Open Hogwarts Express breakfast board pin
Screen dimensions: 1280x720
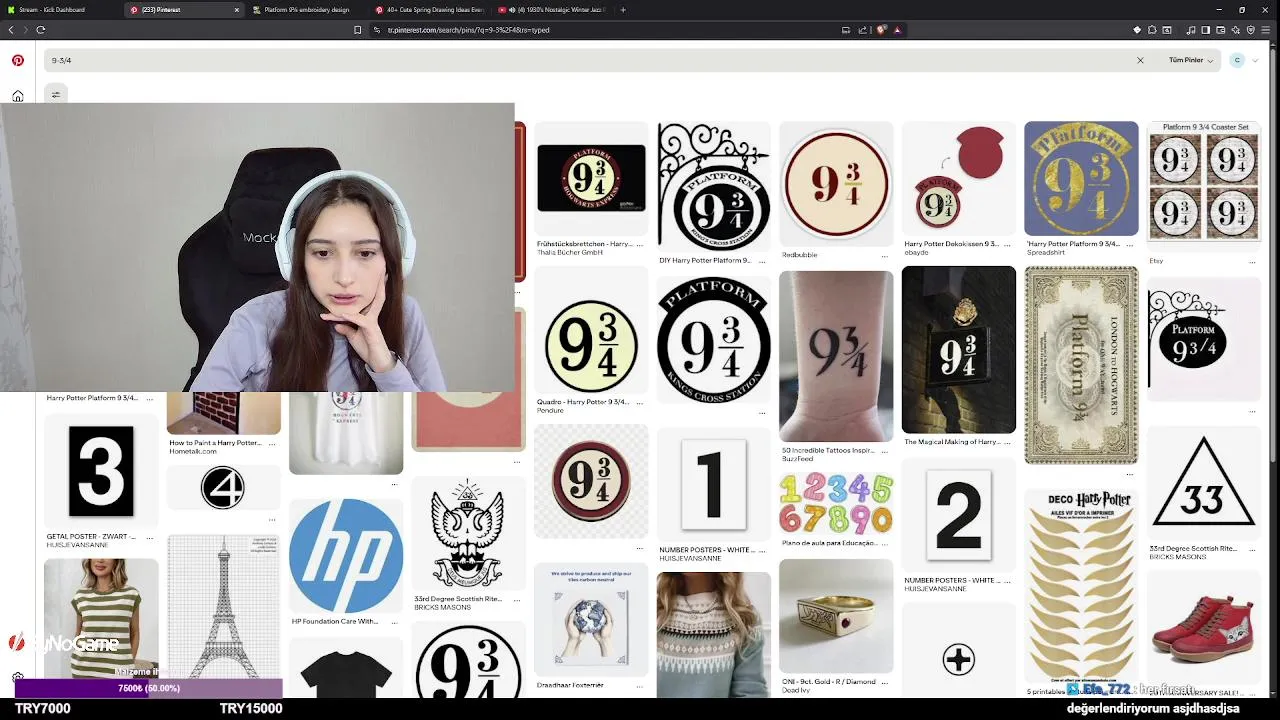tap(591, 178)
